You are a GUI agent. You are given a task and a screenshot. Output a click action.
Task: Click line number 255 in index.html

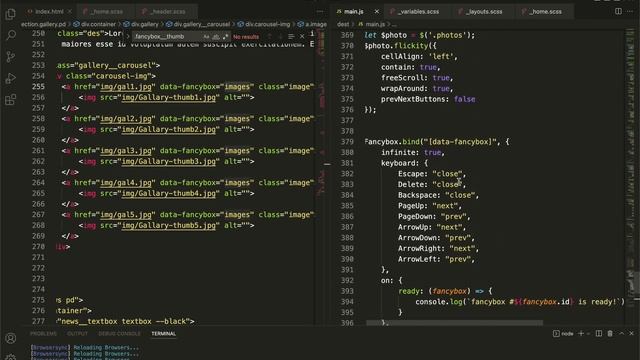coord(38,87)
